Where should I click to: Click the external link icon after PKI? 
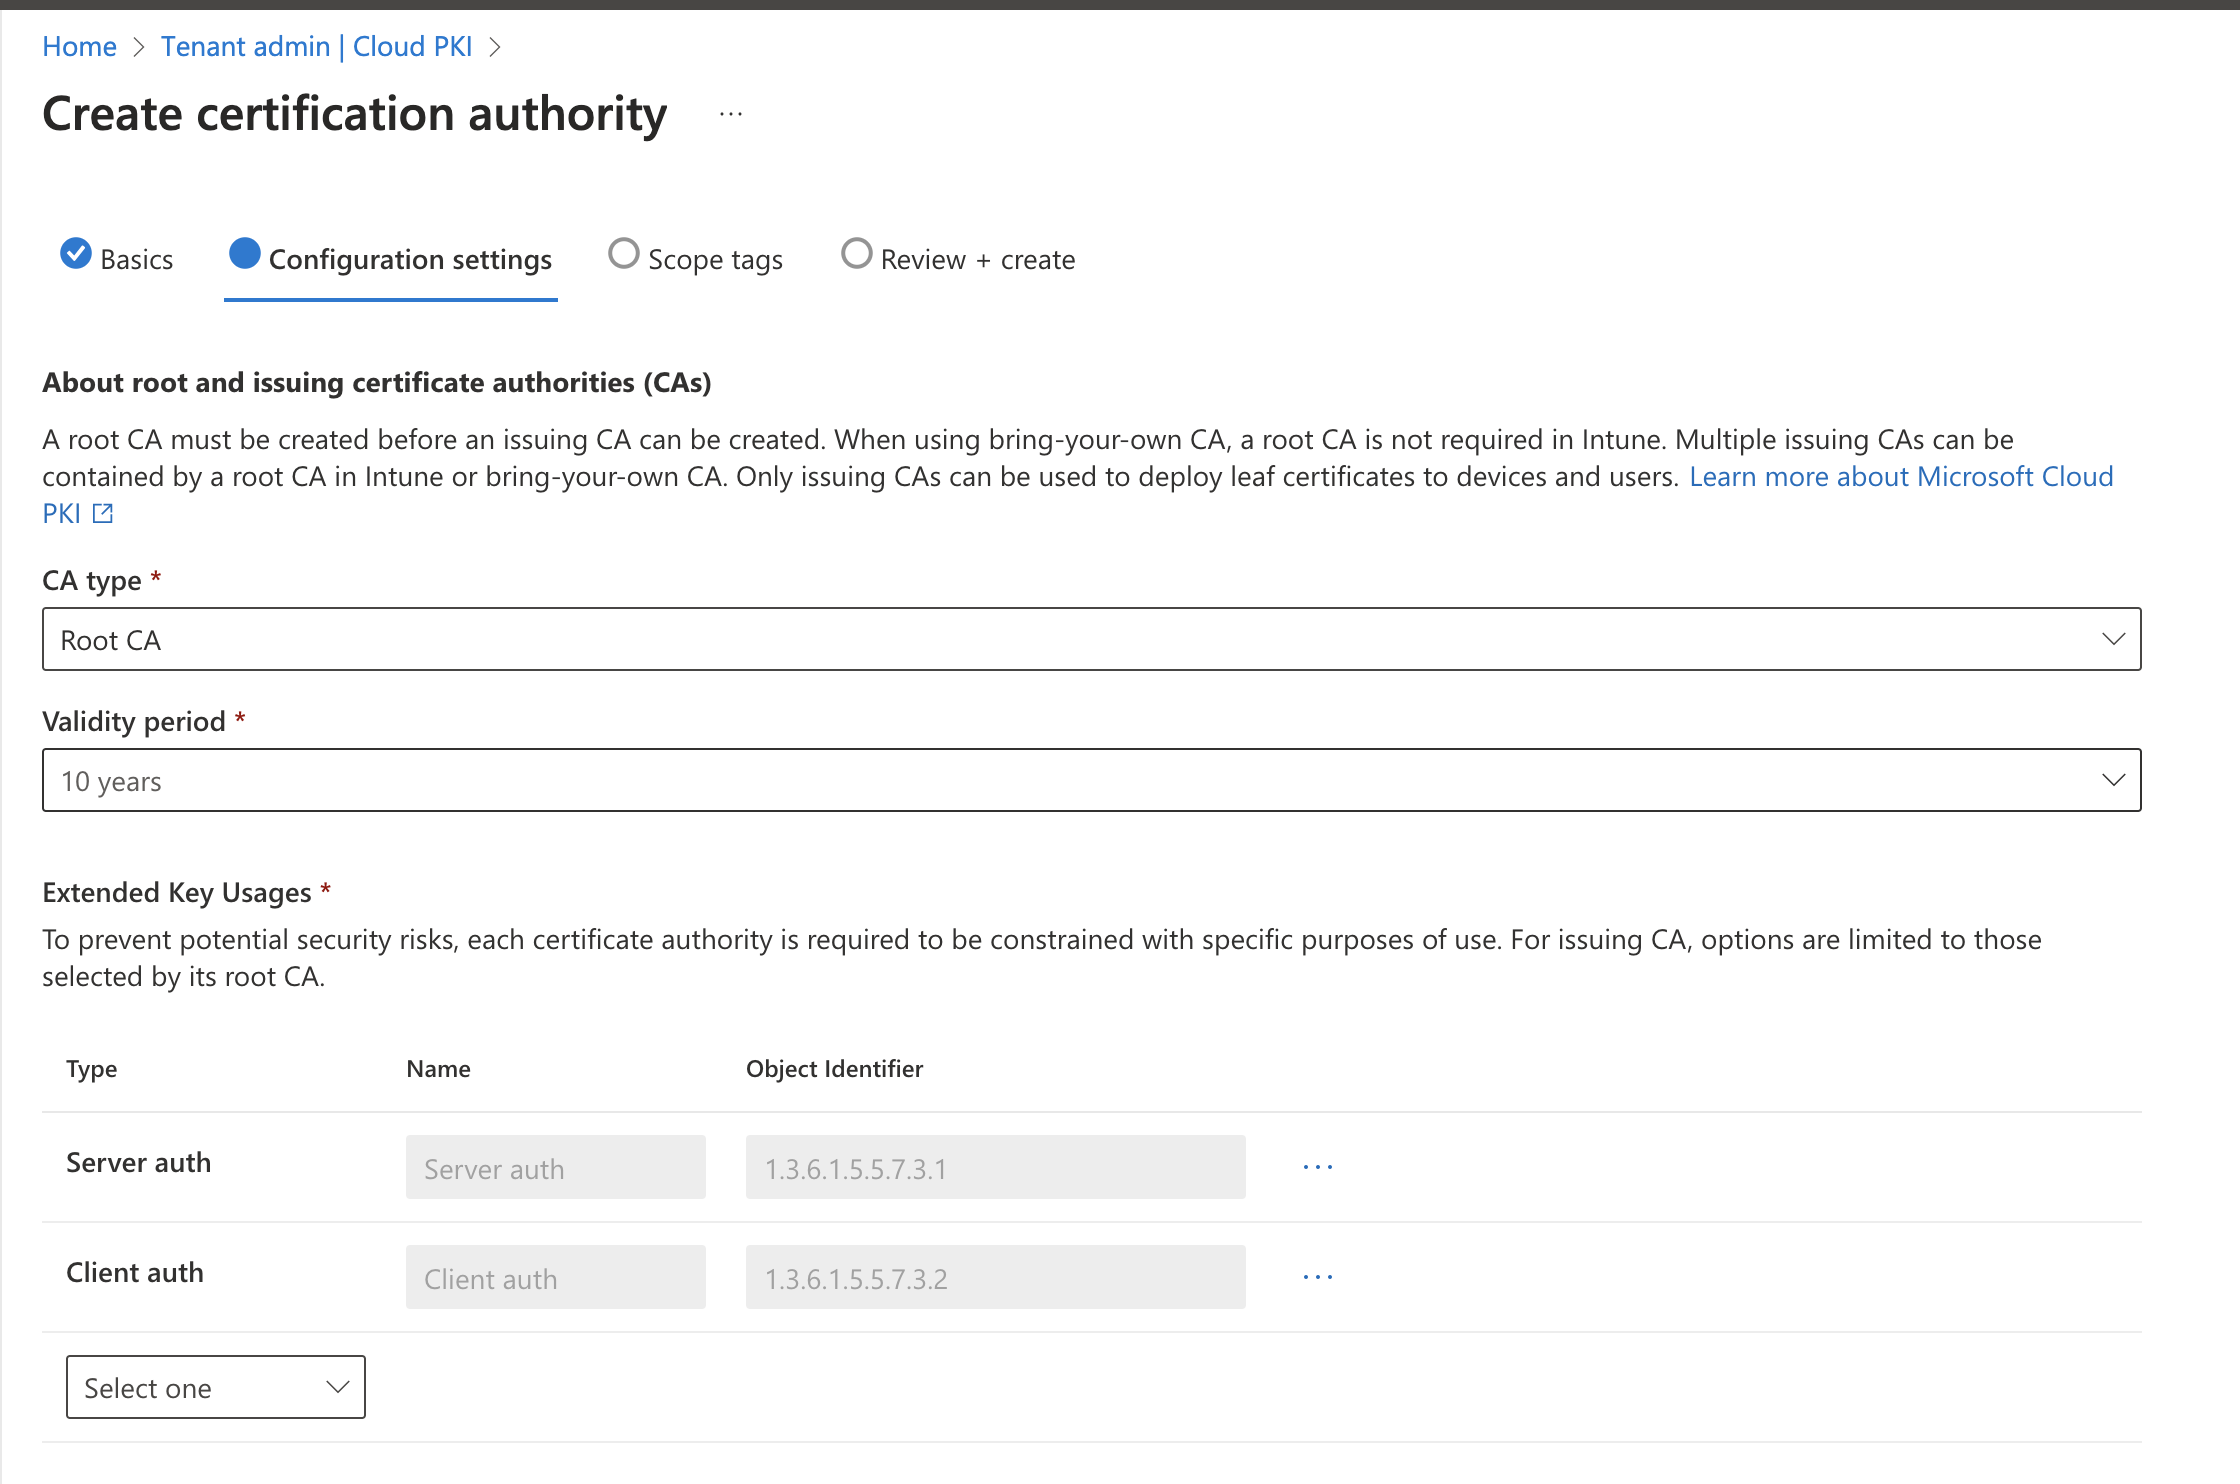[103, 514]
